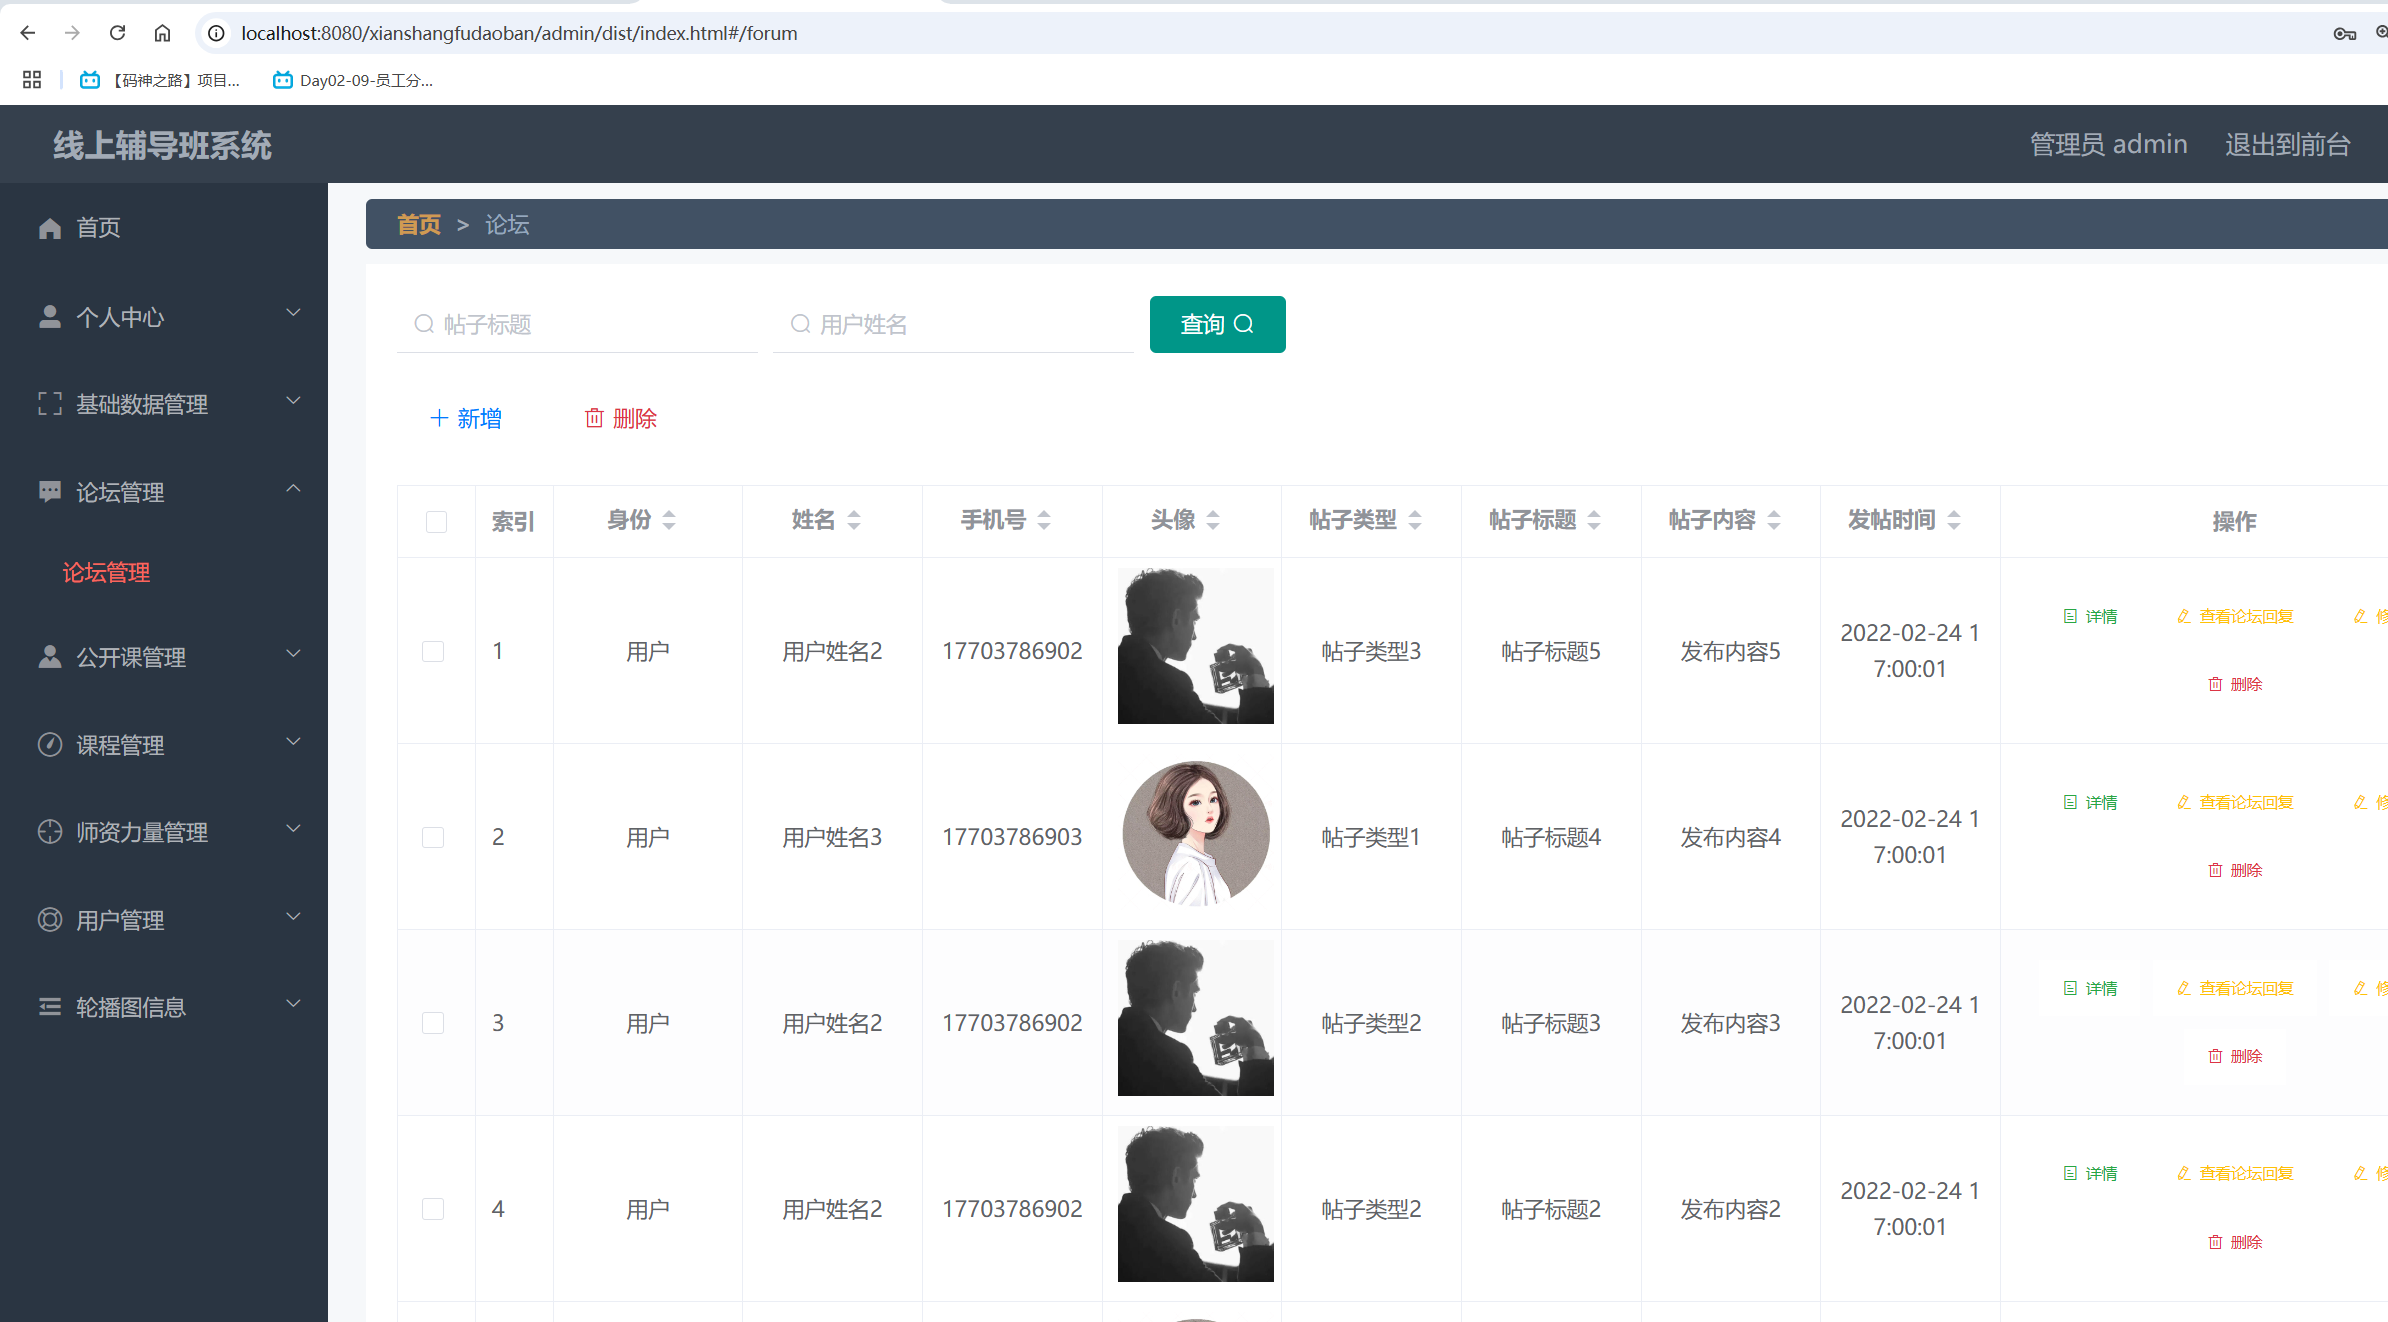Screen dimensions: 2388x1322
Task: Expand the 轮播图信息 sidebar menu
Action: (164, 1006)
